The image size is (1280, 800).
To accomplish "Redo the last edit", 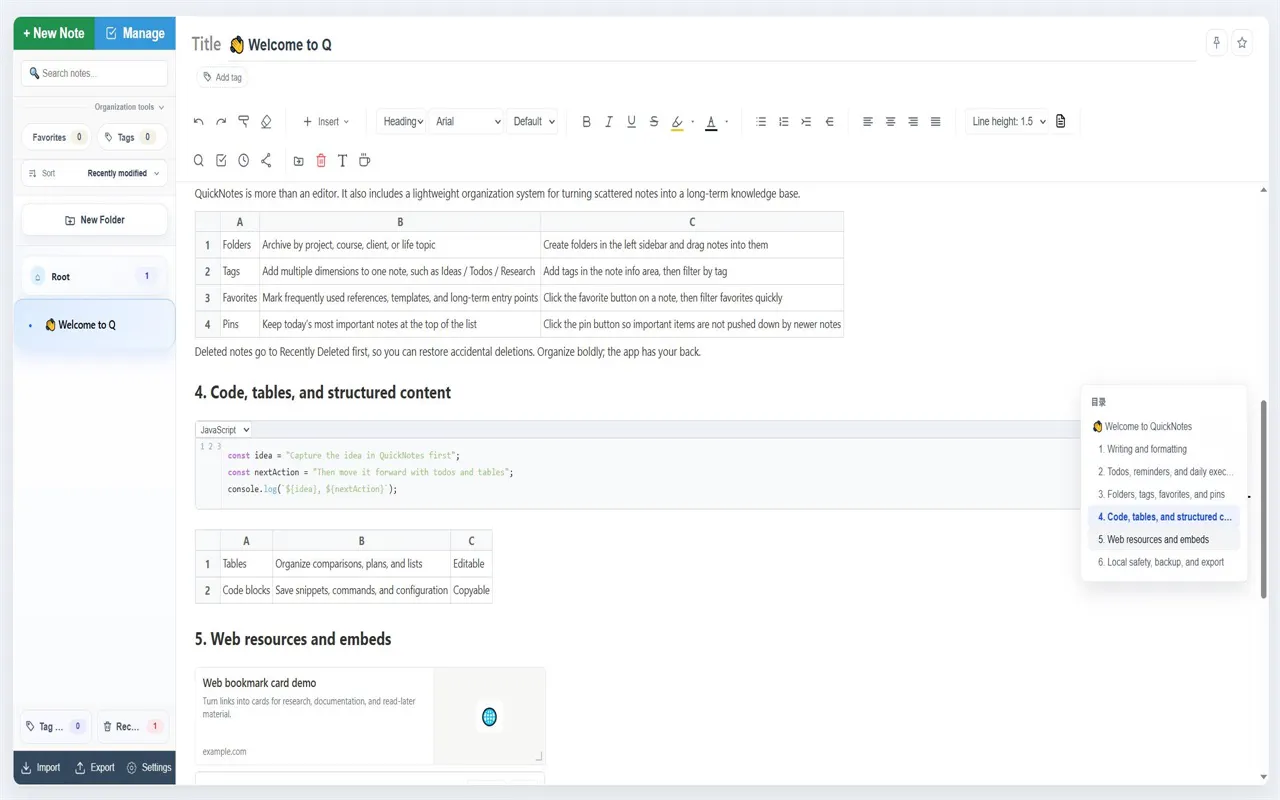I will coord(221,122).
